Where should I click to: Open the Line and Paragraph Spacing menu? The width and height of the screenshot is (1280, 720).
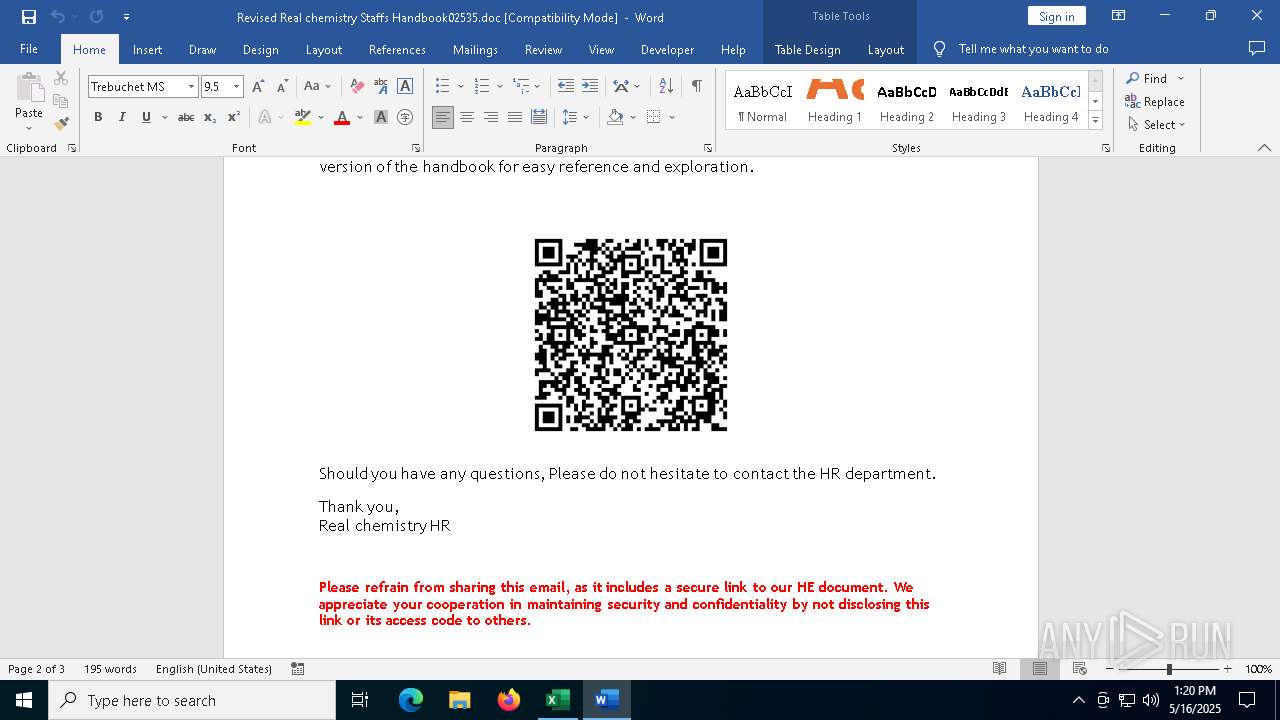575,117
